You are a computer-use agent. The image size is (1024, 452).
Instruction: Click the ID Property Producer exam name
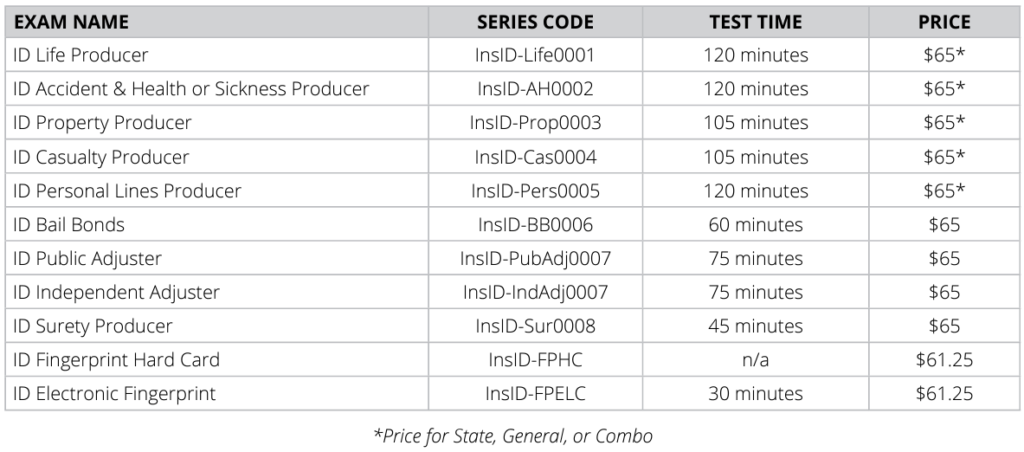[x=102, y=123]
